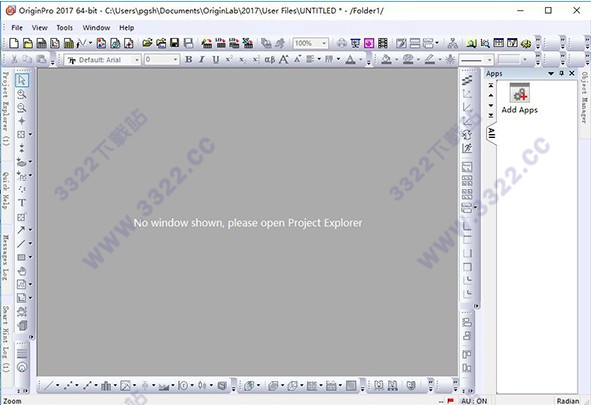Select the Zoom In tool

point(21,94)
